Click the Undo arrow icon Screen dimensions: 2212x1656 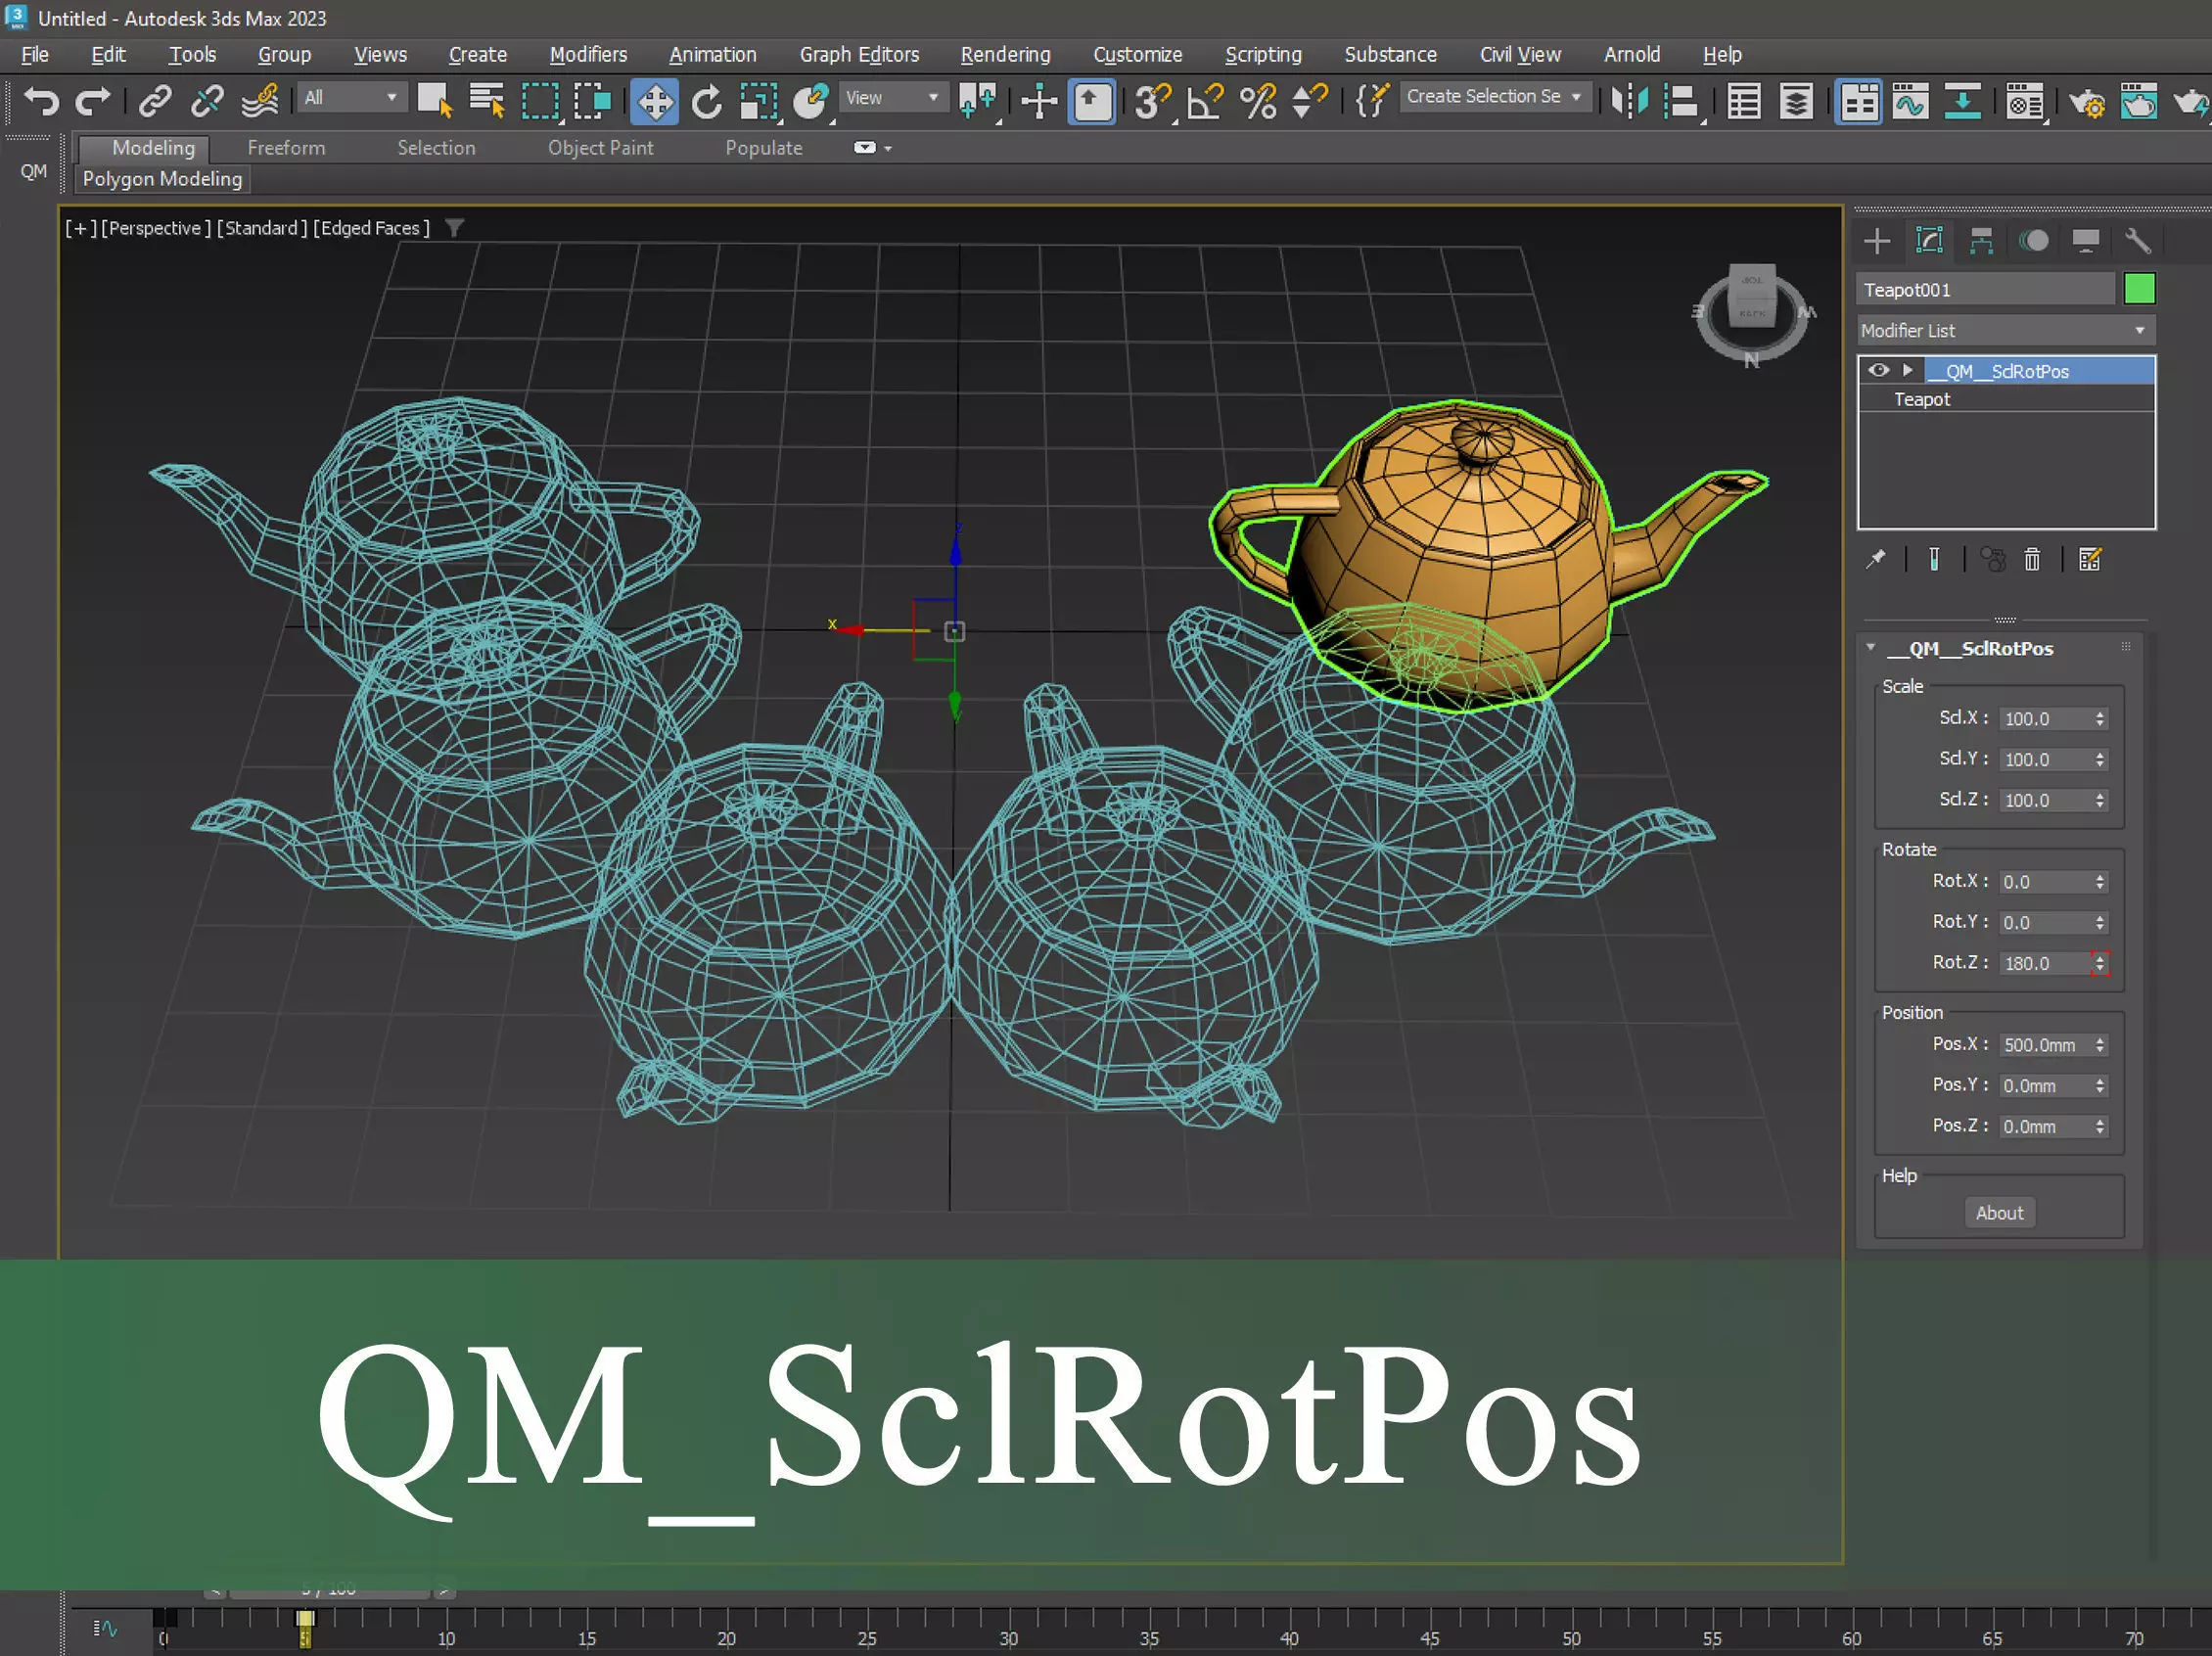(41, 101)
